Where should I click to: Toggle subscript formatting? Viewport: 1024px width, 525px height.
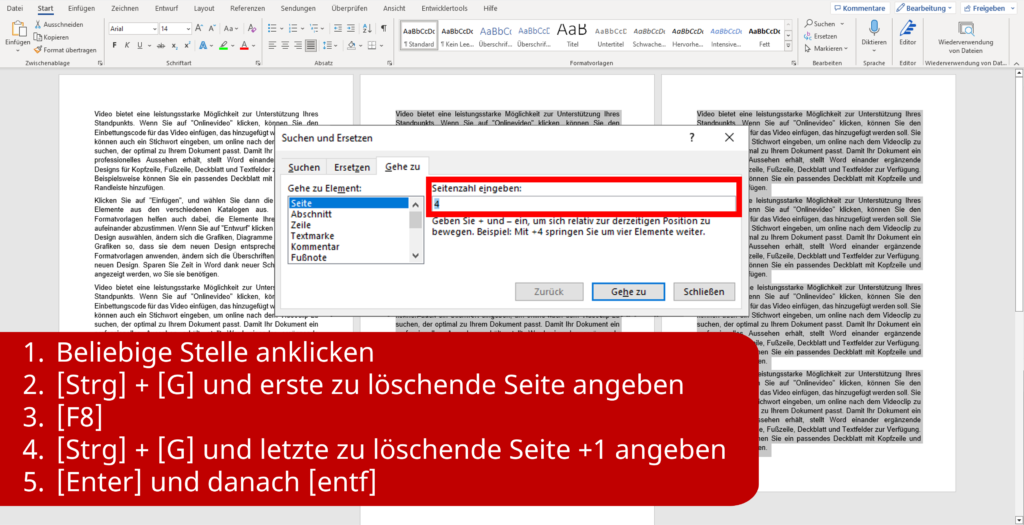pos(174,46)
